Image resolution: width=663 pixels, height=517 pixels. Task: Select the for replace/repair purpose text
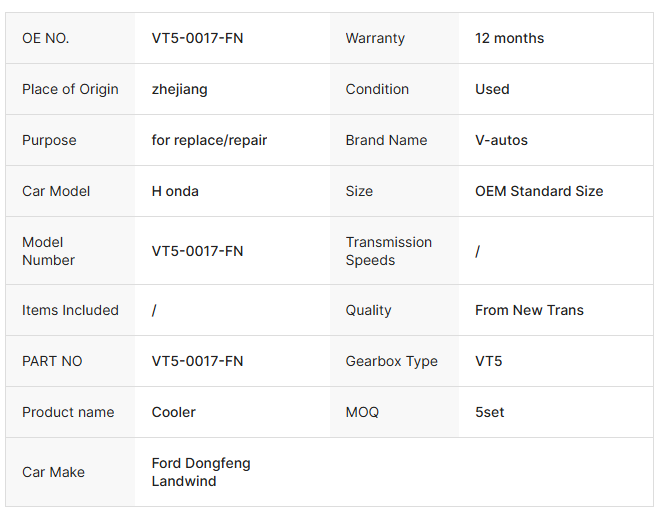point(209,140)
